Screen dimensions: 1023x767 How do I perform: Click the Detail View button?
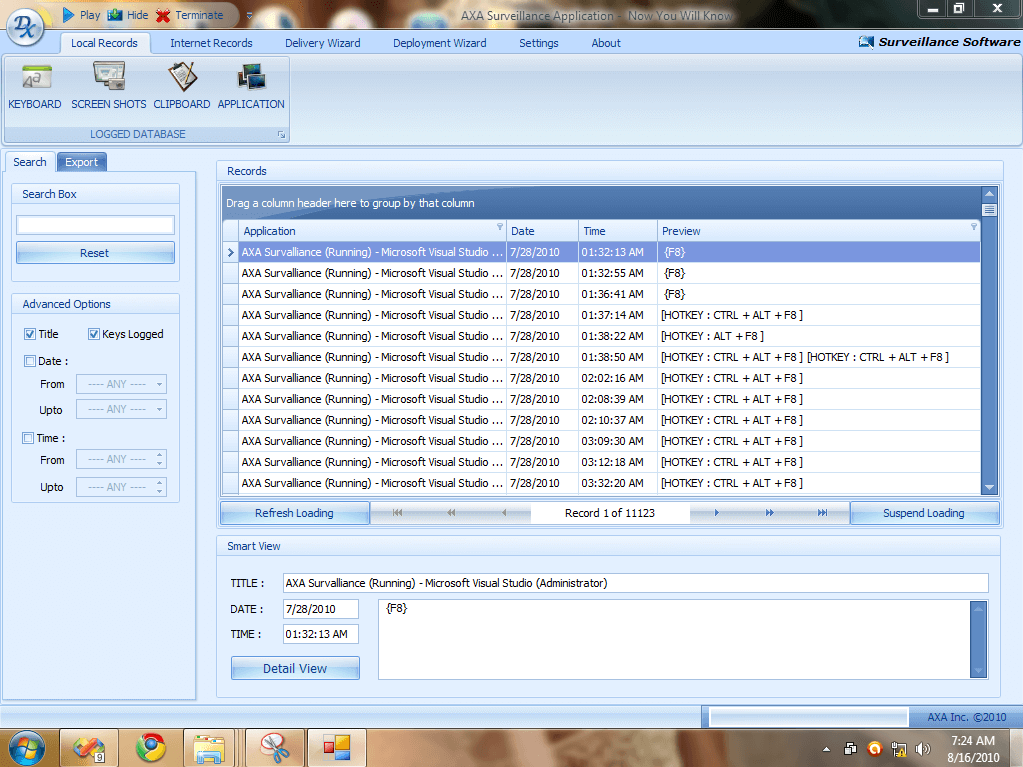point(295,668)
